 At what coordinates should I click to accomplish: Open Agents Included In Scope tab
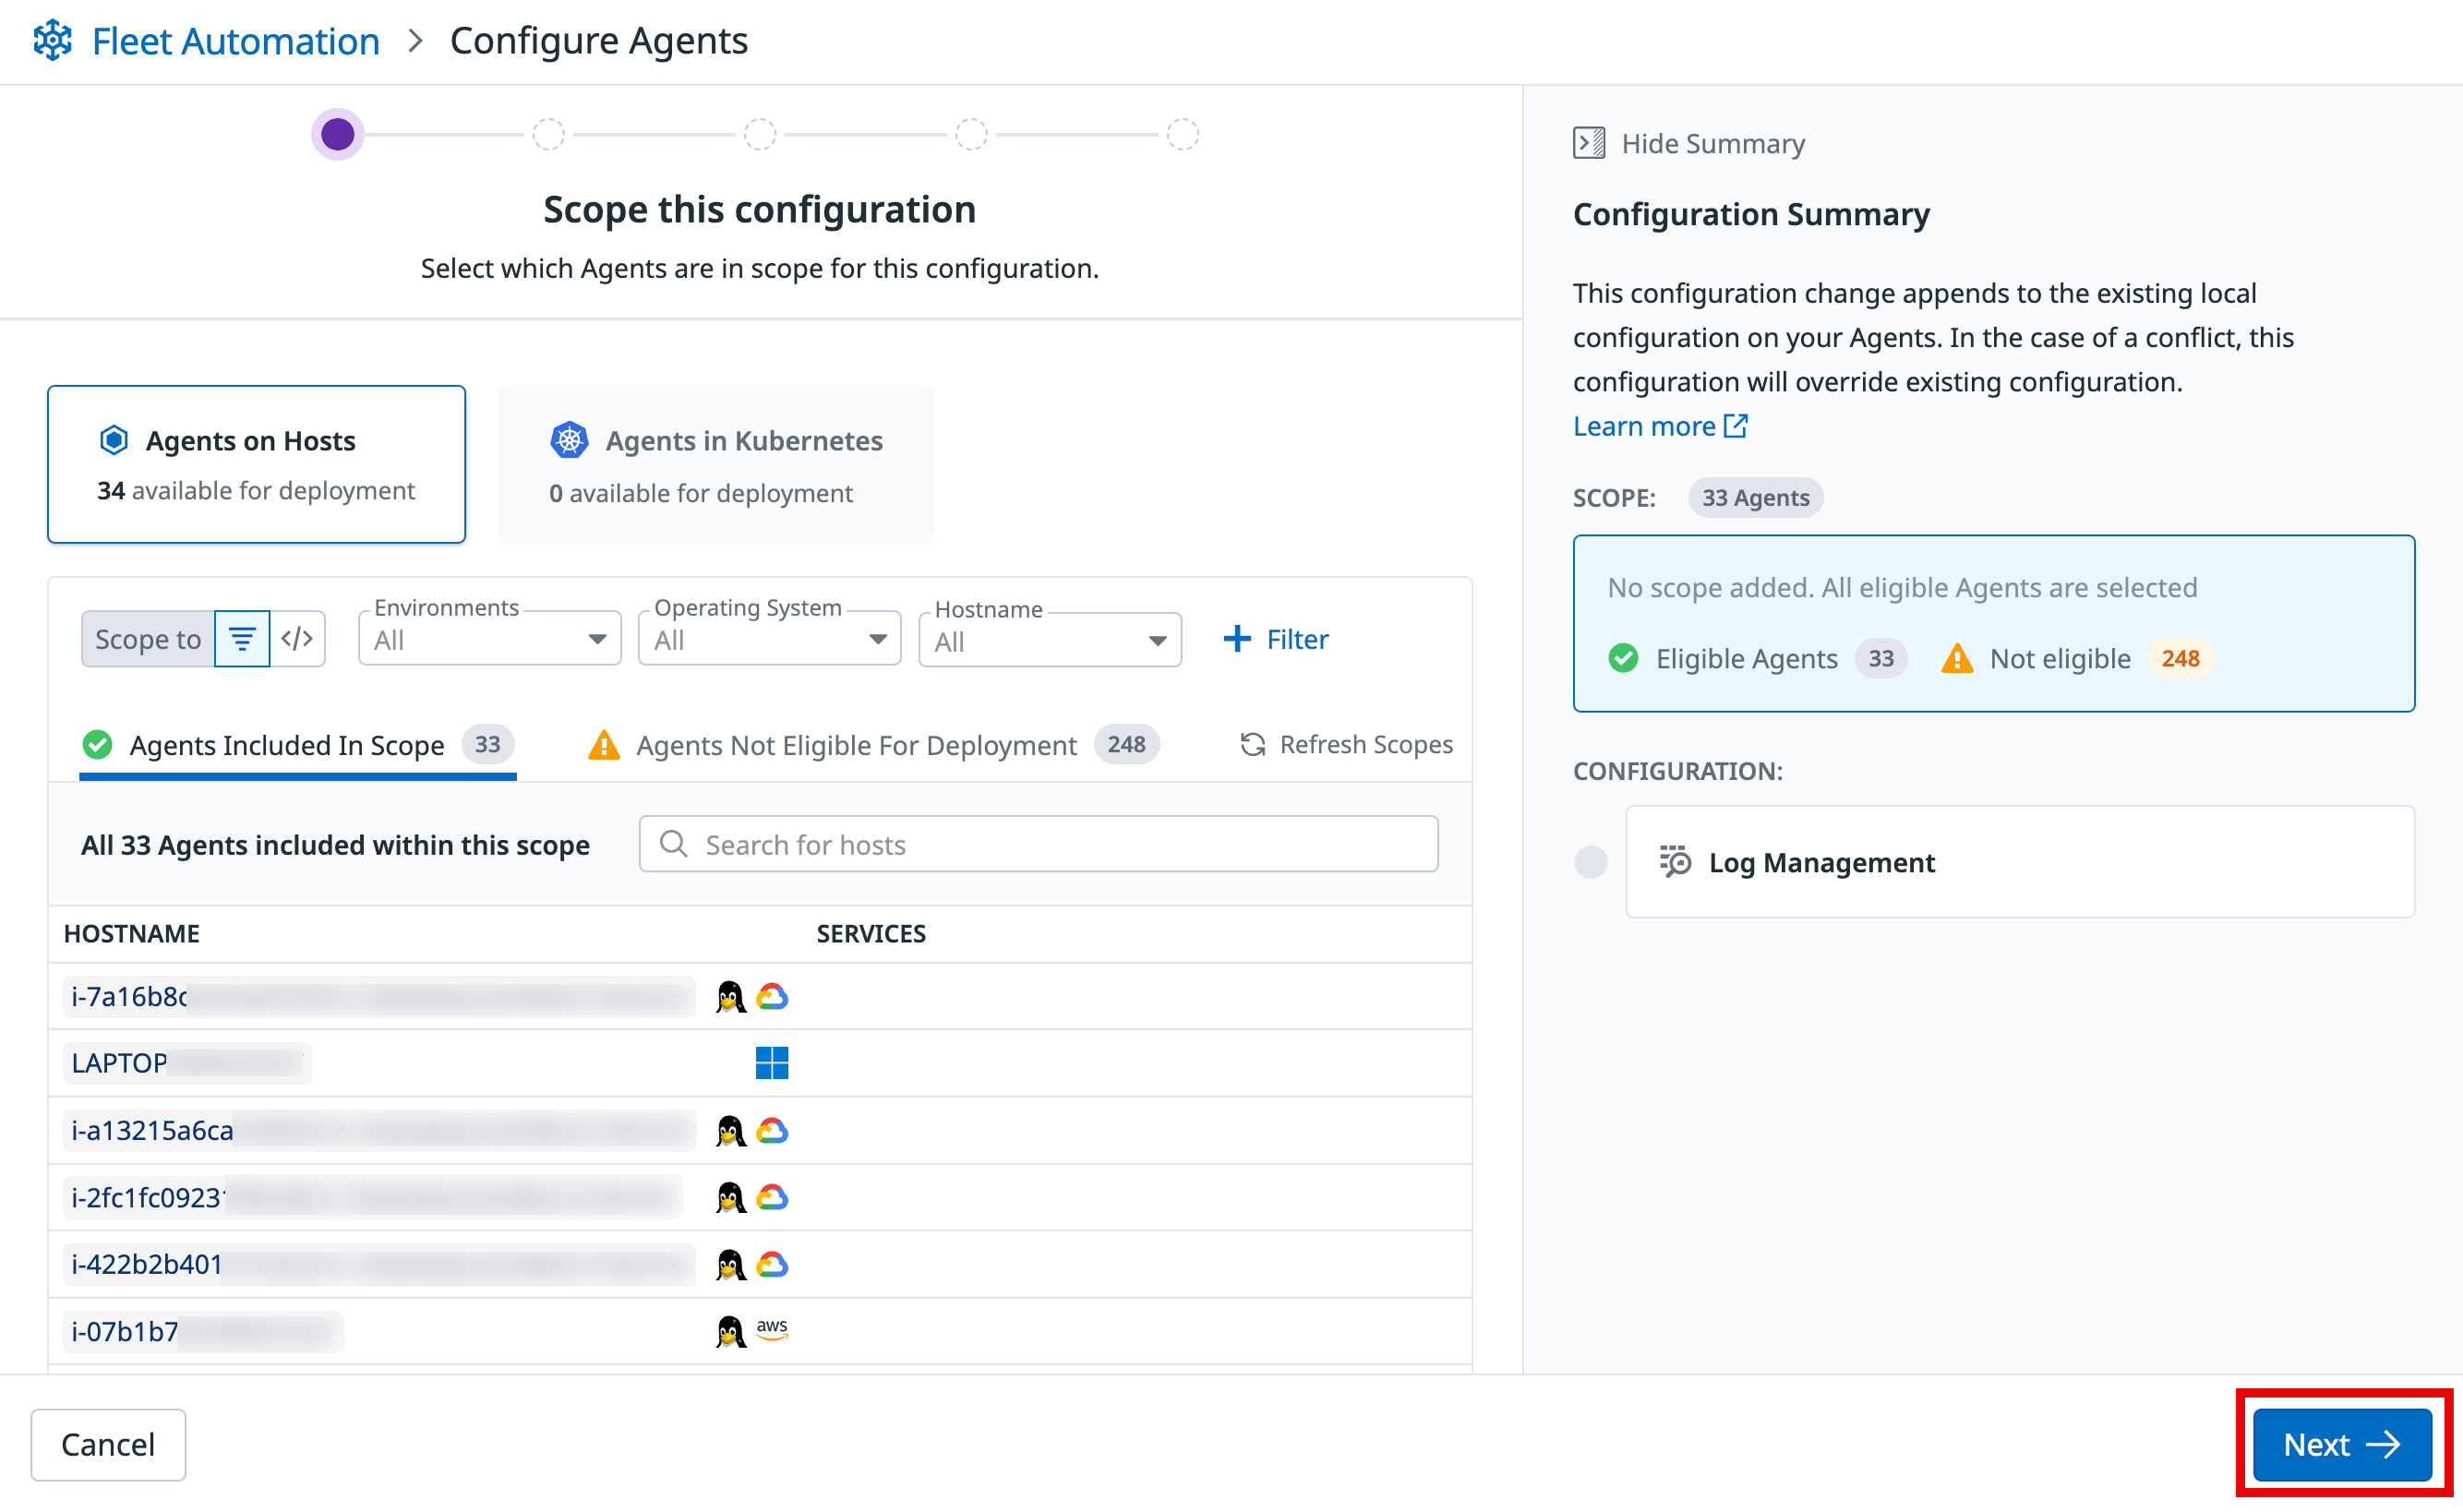click(x=286, y=745)
